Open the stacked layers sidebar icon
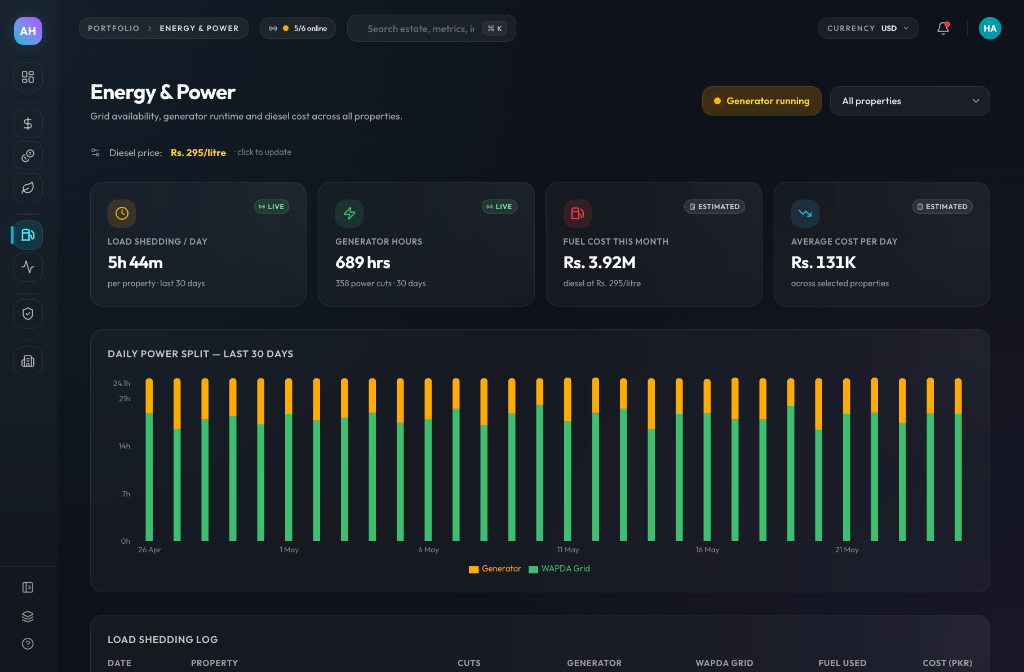The width and height of the screenshot is (1024, 672). point(27,616)
